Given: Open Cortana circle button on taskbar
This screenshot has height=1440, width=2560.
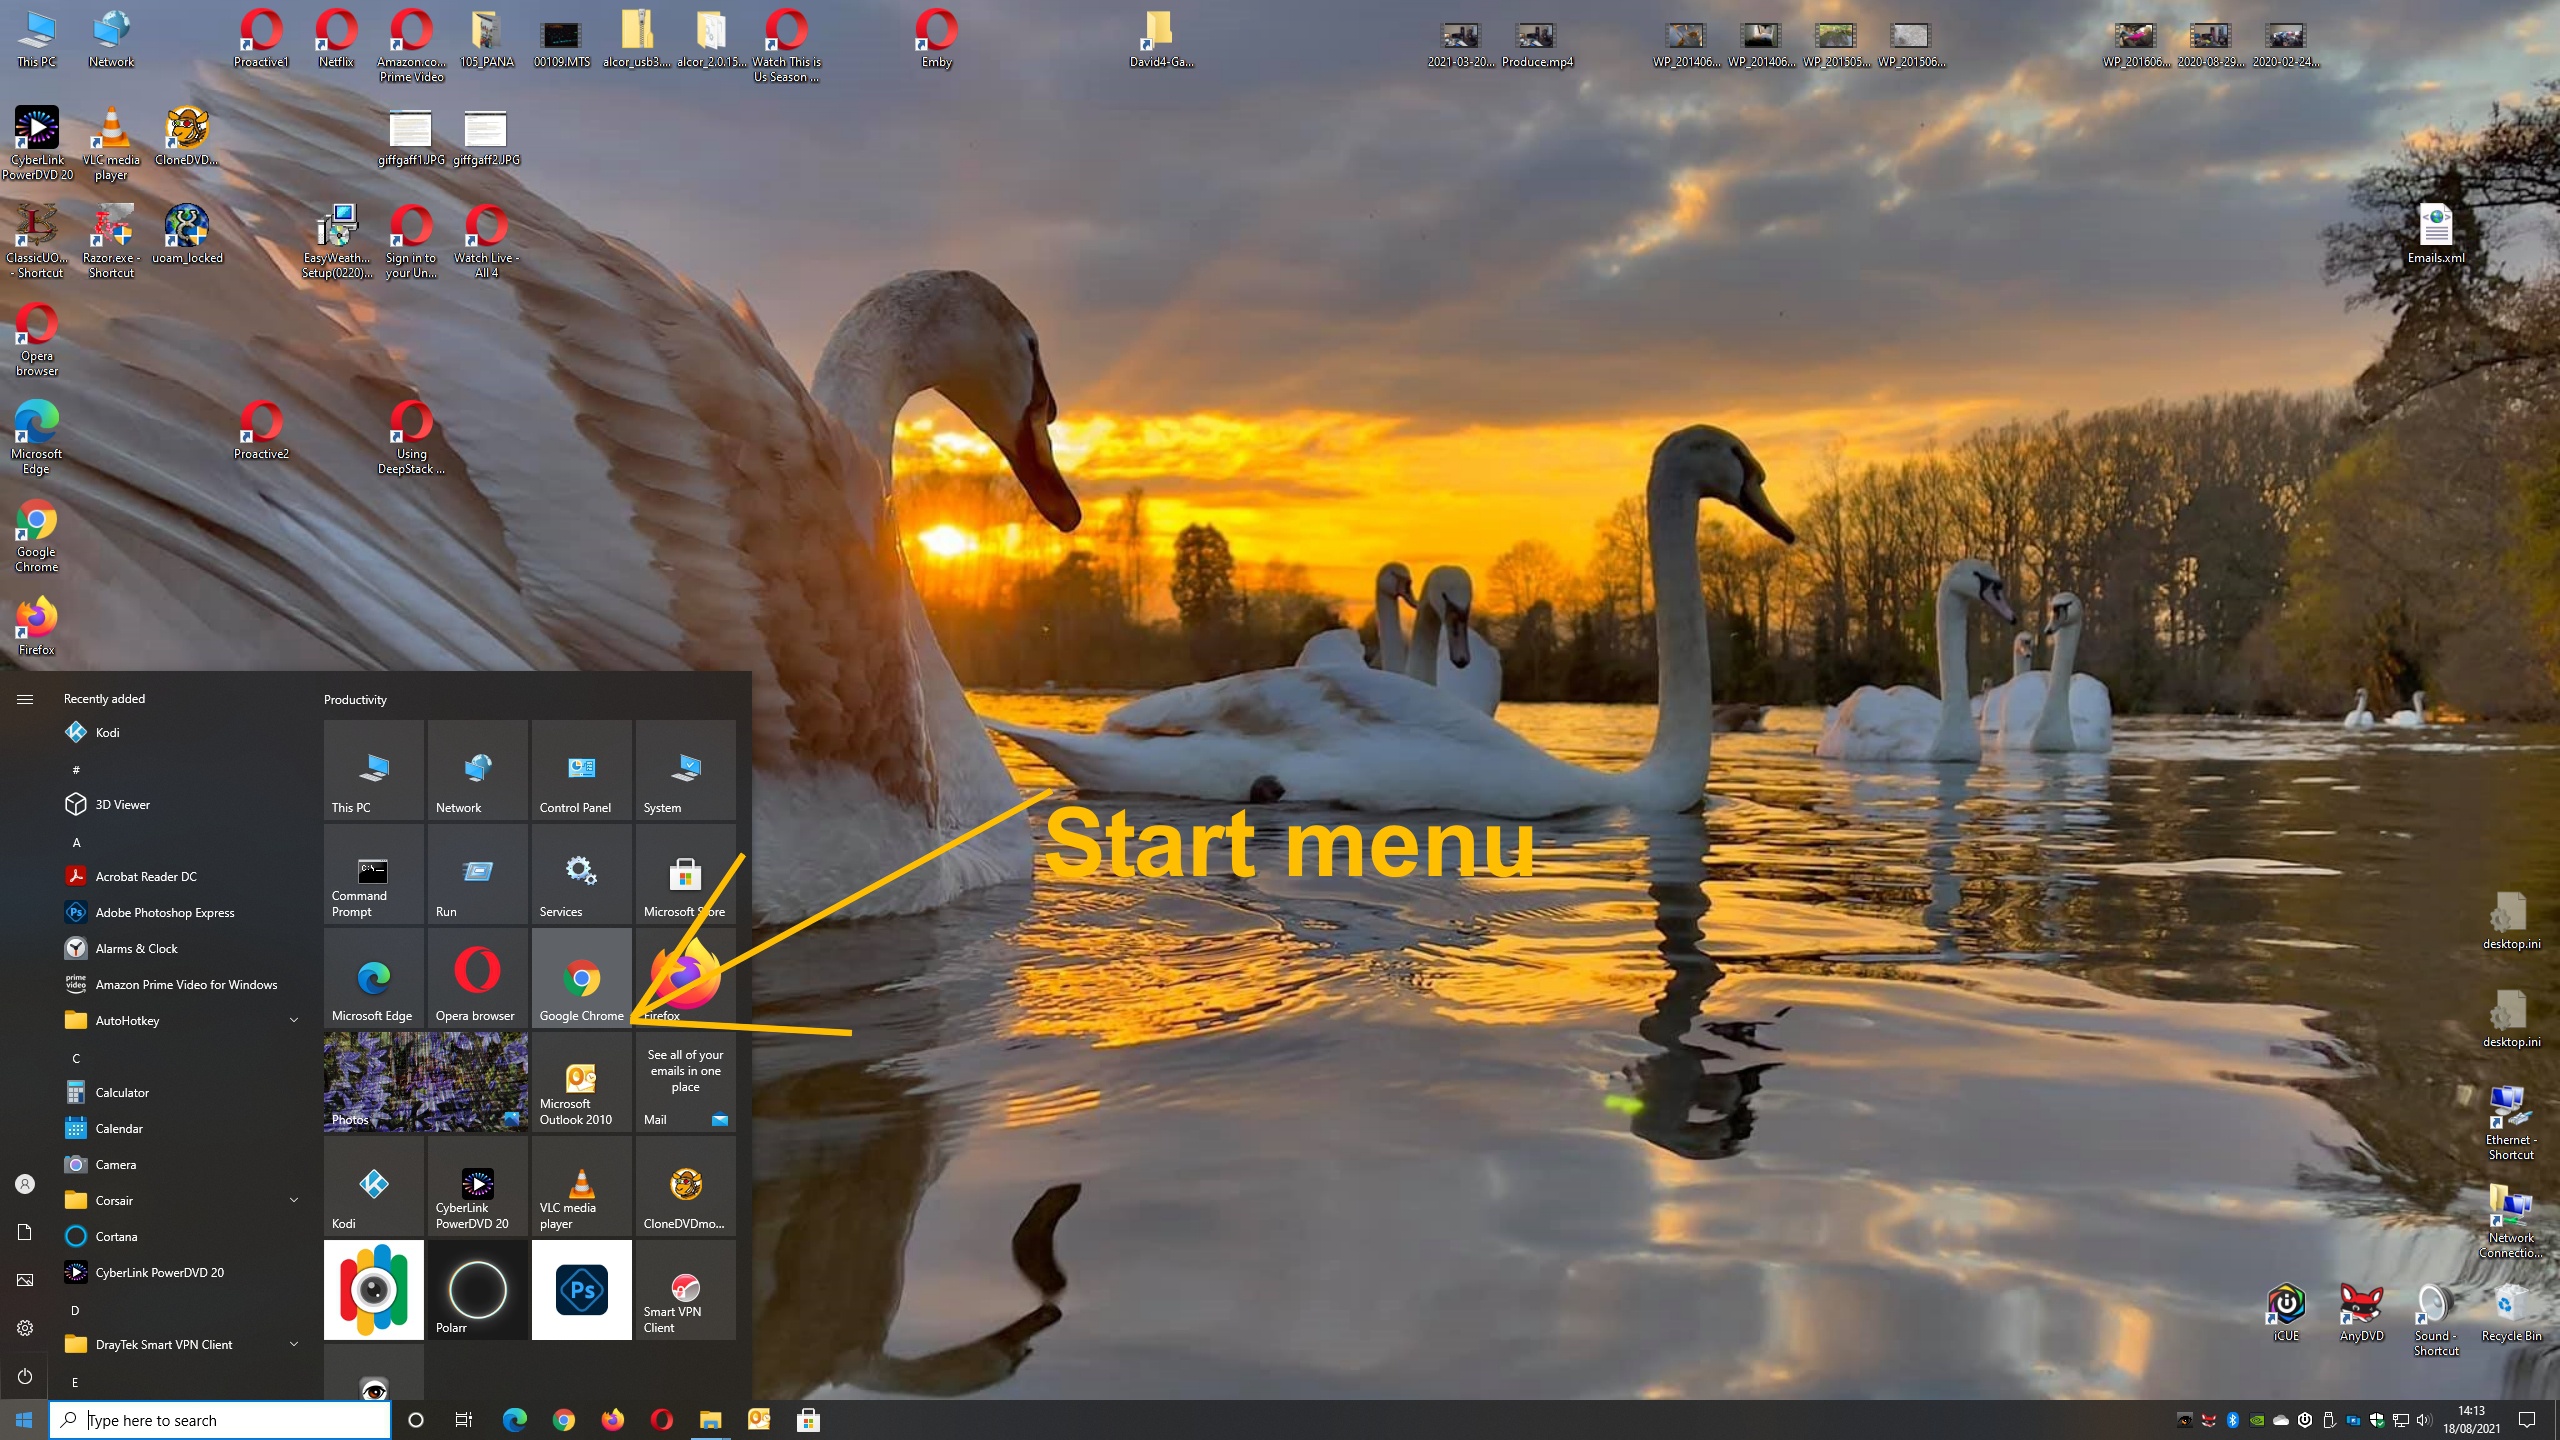Looking at the screenshot, I should pos(416,1420).
